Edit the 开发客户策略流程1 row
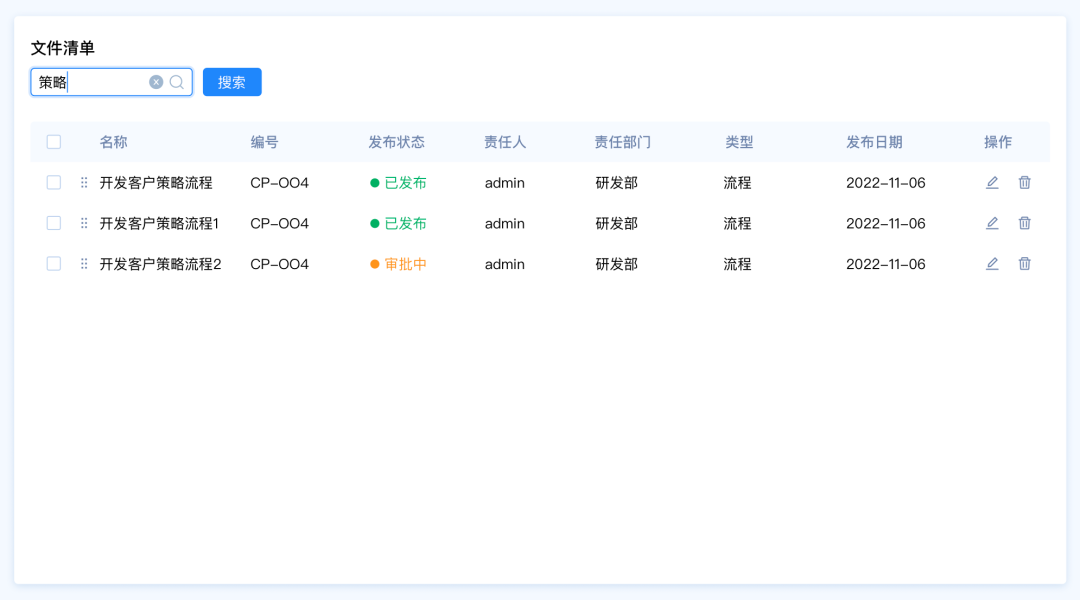 (992, 223)
